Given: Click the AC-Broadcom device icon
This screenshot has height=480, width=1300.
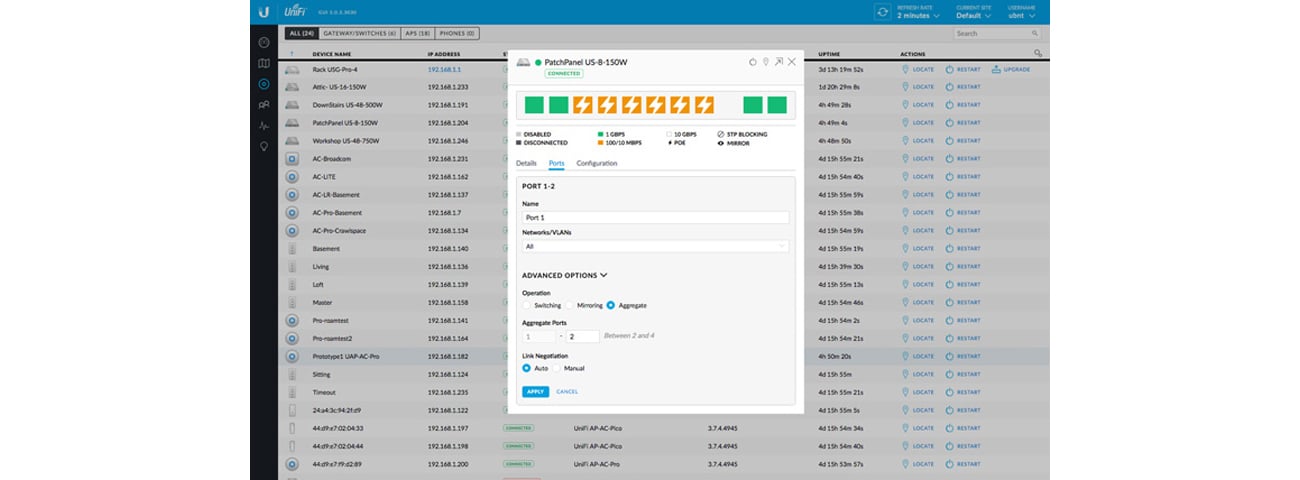Looking at the screenshot, I should [292, 159].
